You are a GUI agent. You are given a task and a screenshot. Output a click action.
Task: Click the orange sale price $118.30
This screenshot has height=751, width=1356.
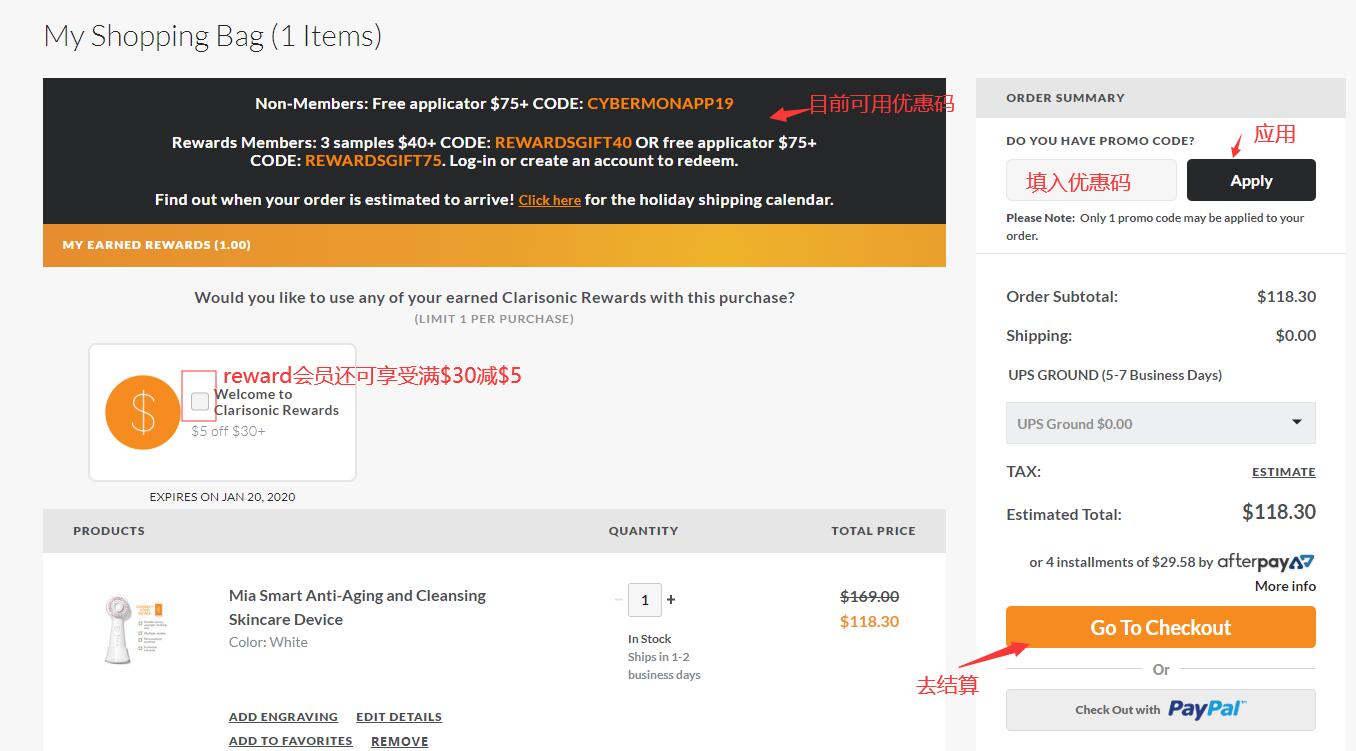coord(869,621)
